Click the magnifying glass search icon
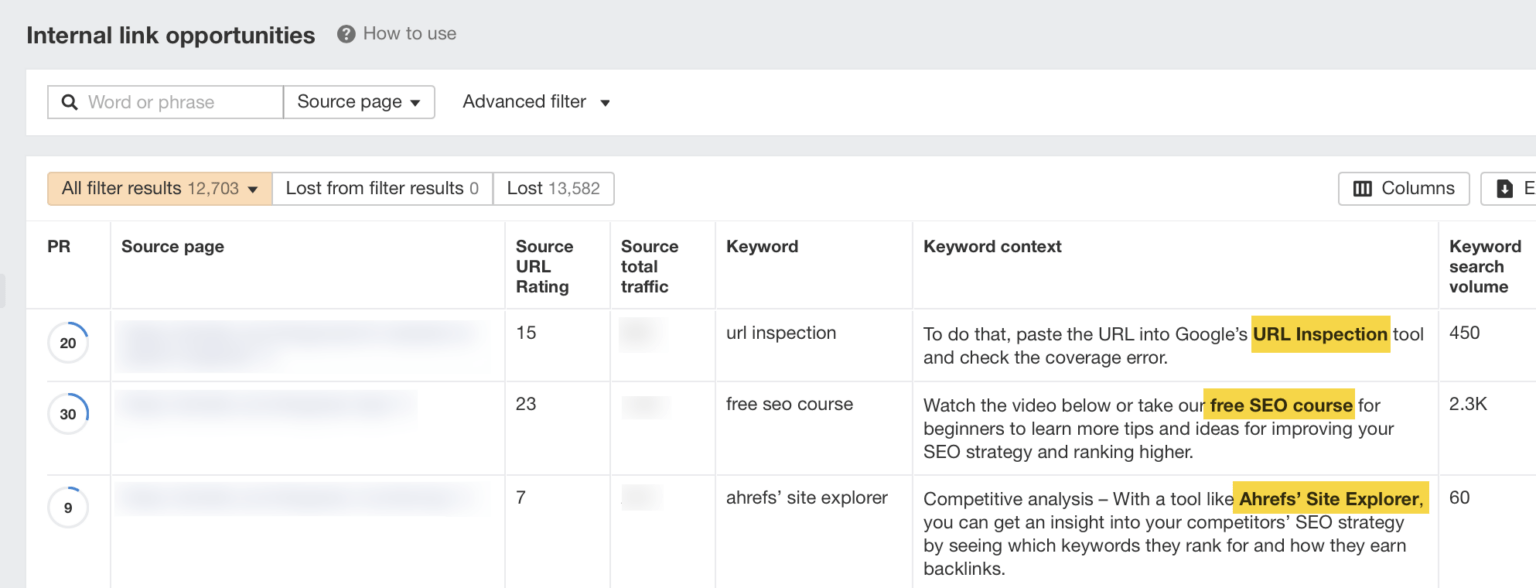The width and height of the screenshot is (1536, 588). click(x=68, y=101)
